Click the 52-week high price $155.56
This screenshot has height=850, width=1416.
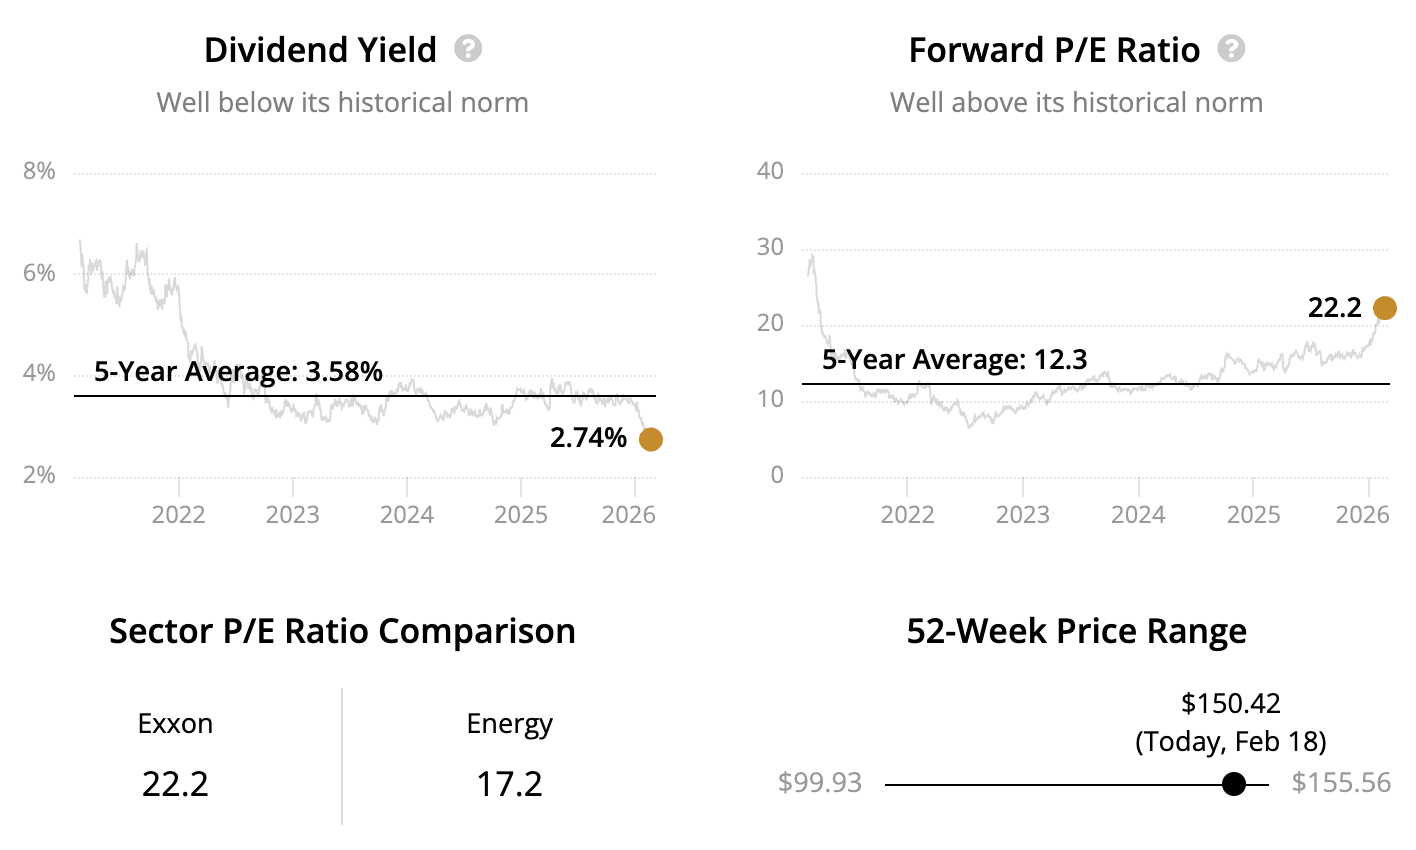tap(1341, 783)
